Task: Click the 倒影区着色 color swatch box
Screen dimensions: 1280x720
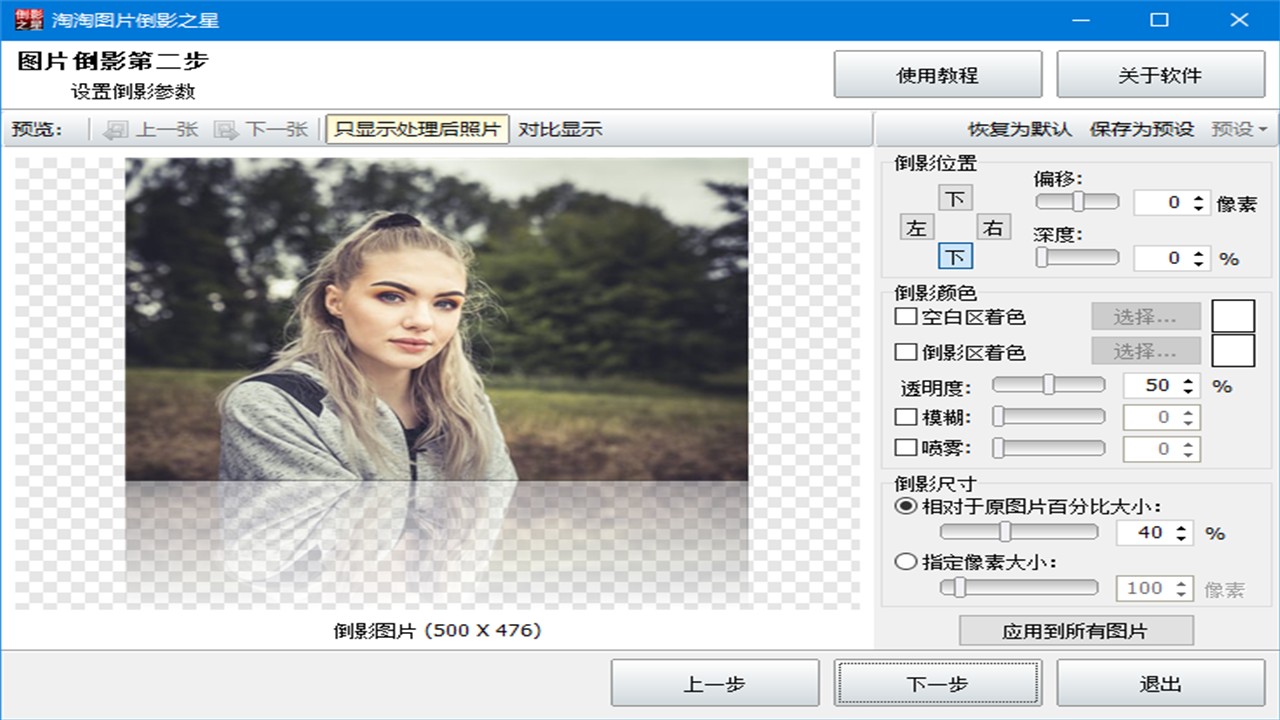Action: (1233, 351)
